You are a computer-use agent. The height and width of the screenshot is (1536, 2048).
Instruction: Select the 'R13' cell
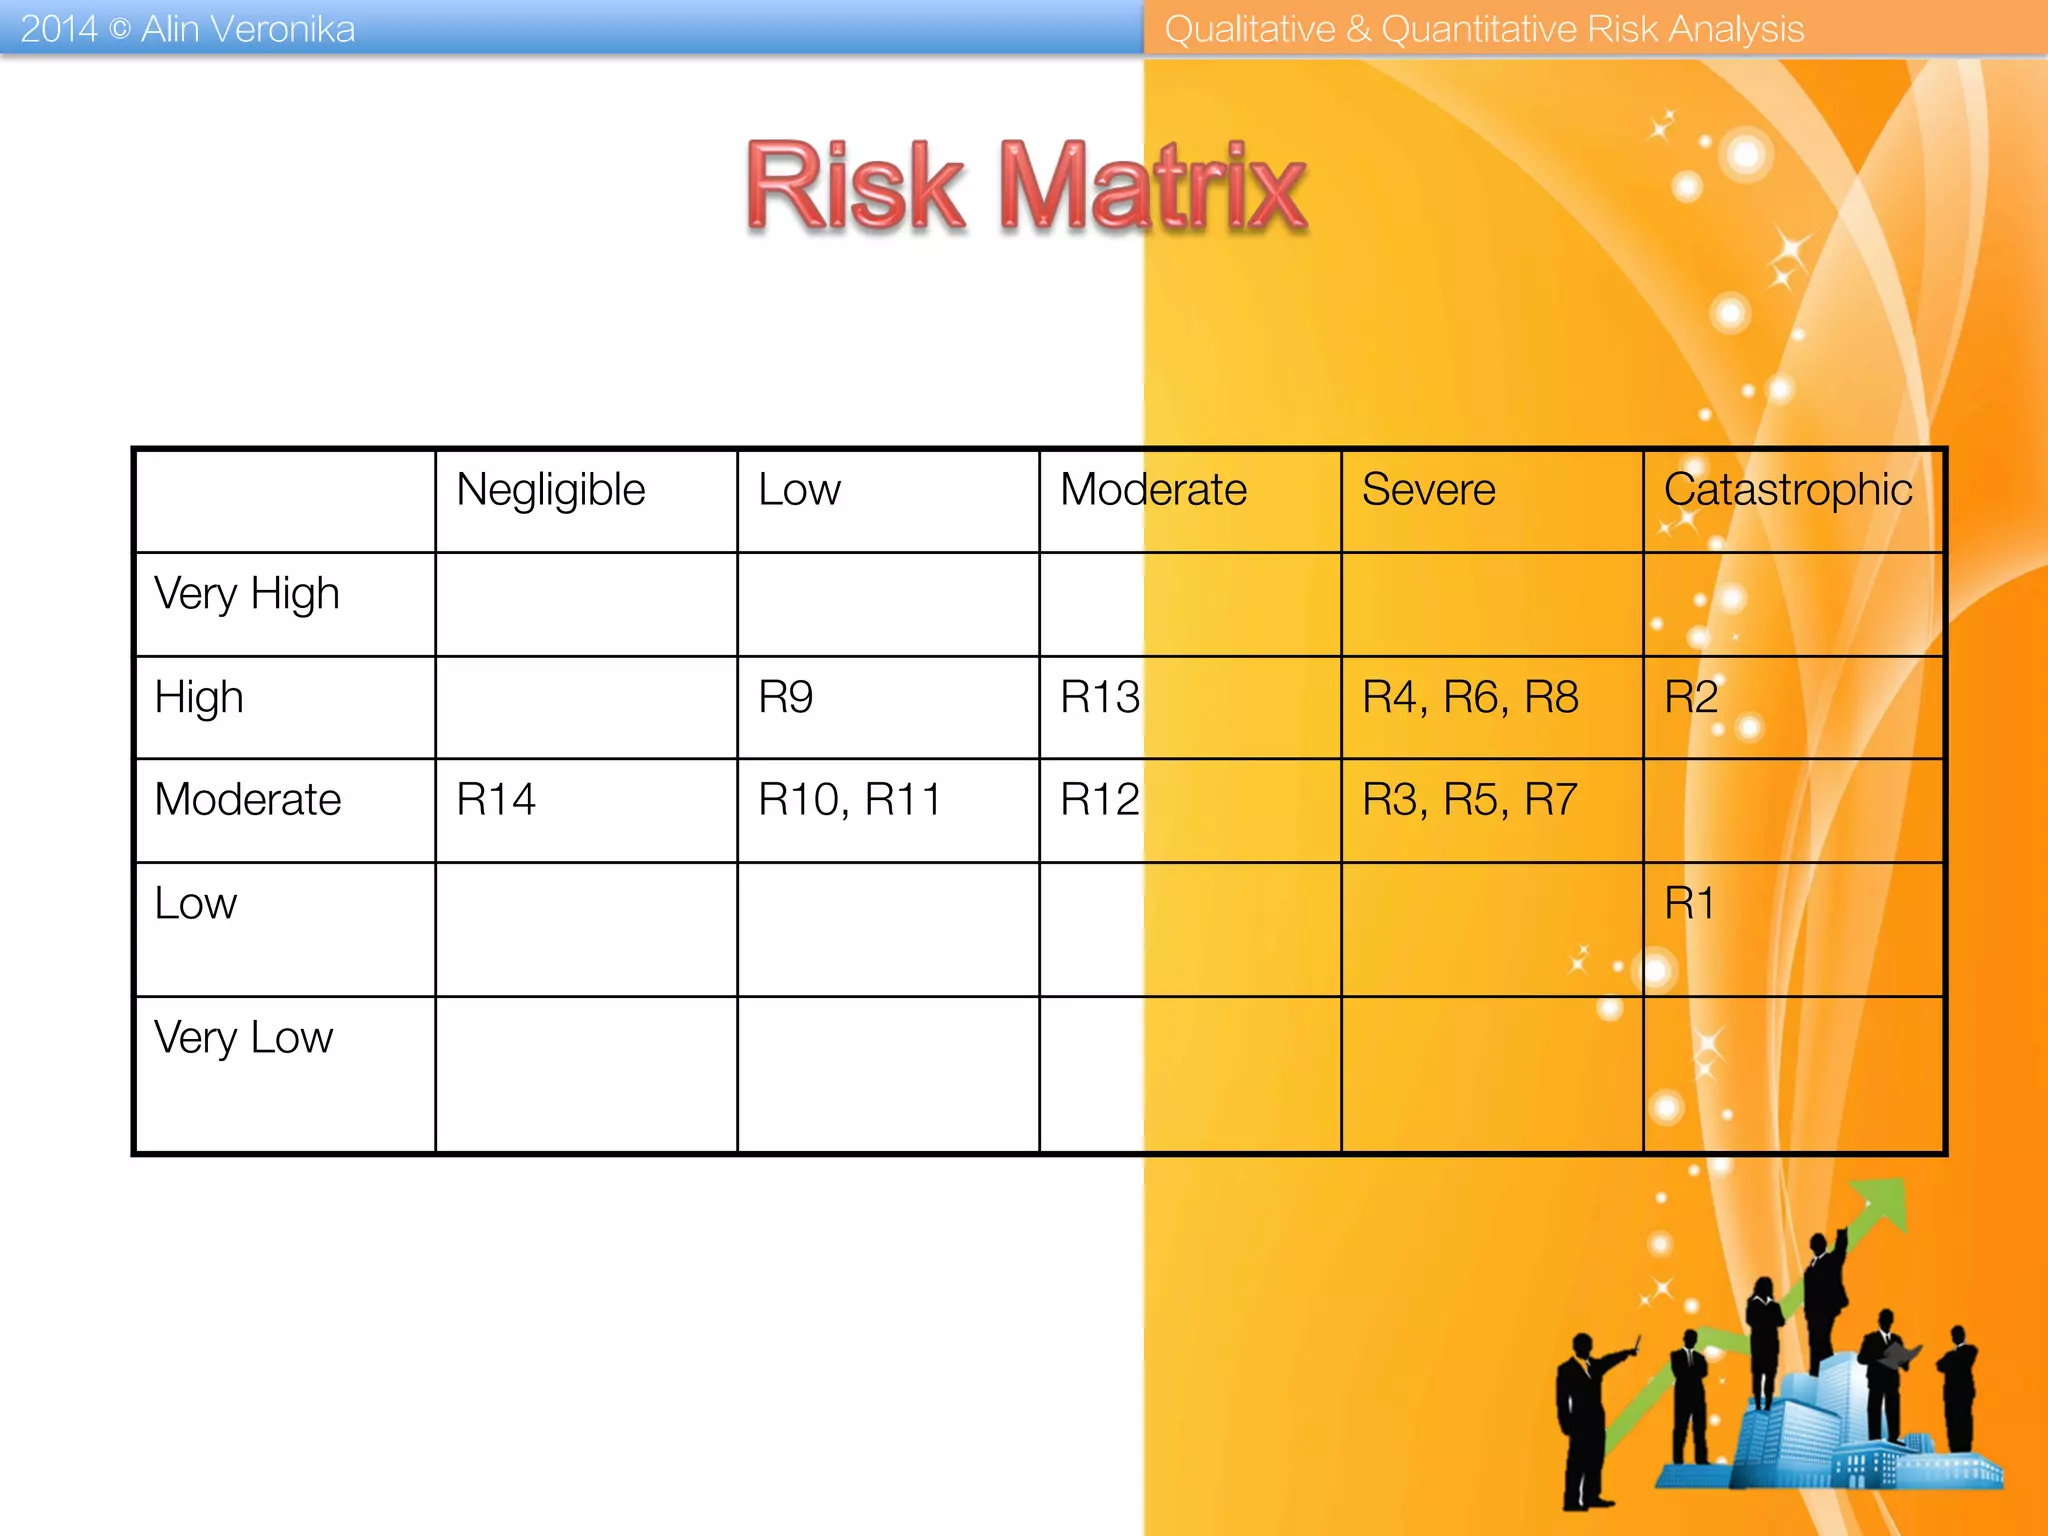coord(1190,707)
